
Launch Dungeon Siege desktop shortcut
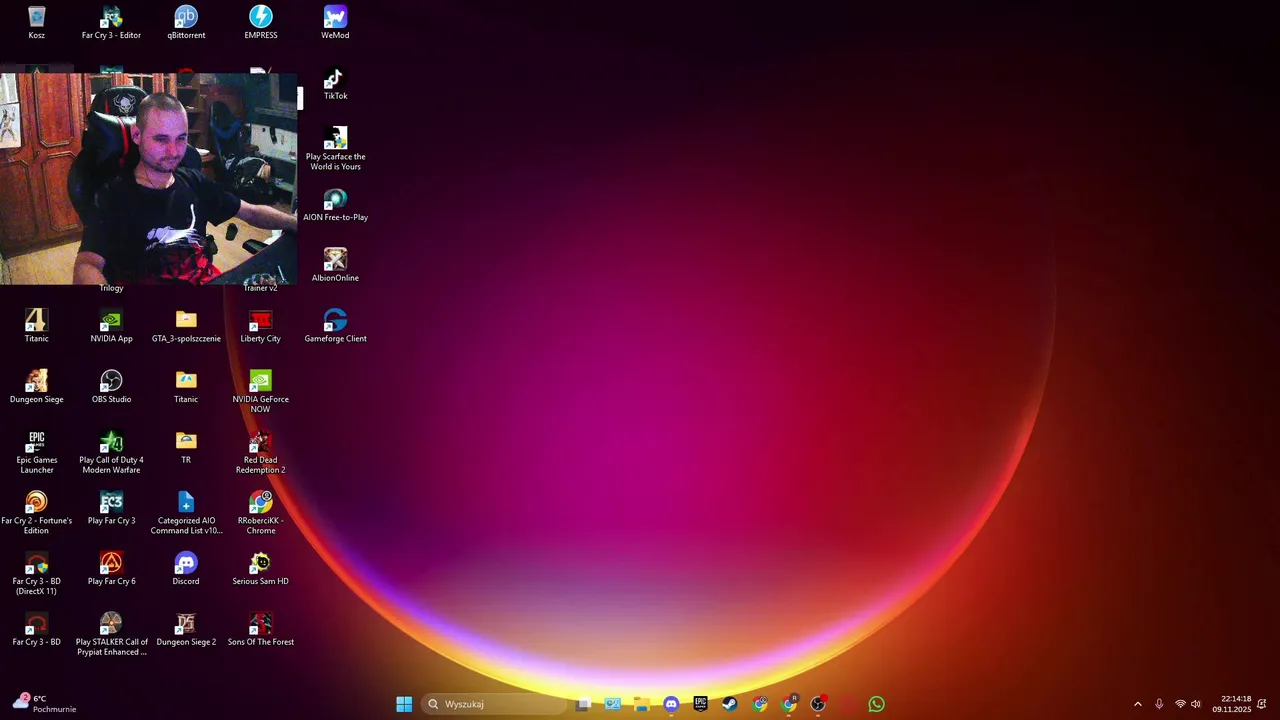36,387
